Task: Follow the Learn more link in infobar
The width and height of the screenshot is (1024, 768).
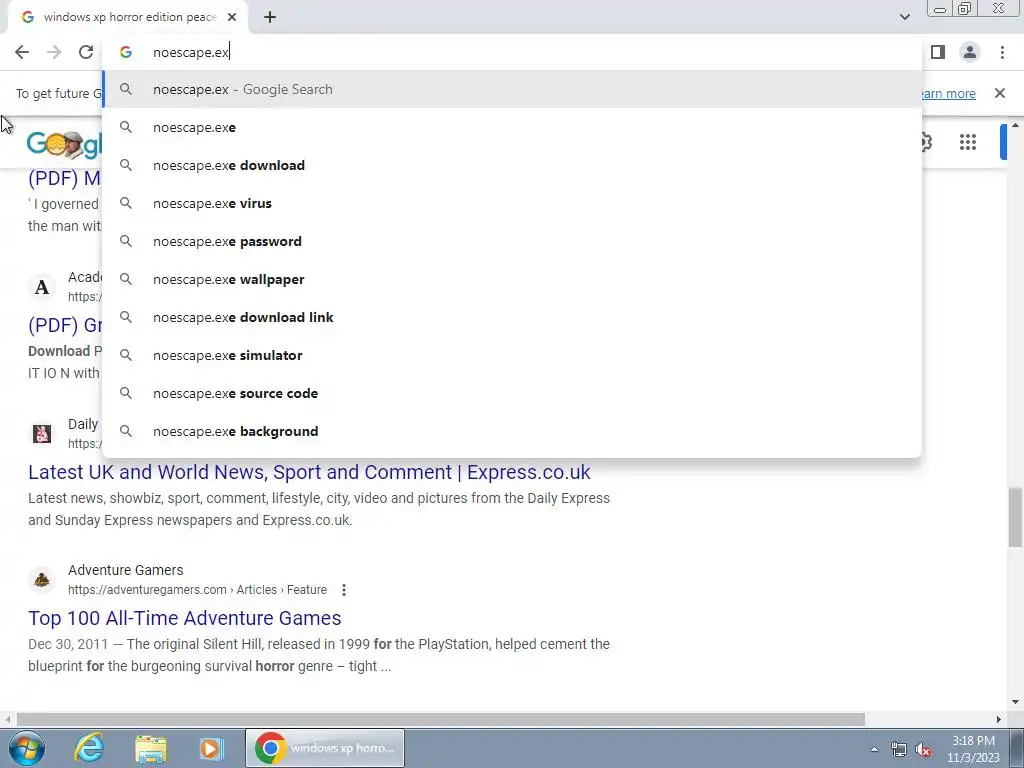Action: pos(948,93)
